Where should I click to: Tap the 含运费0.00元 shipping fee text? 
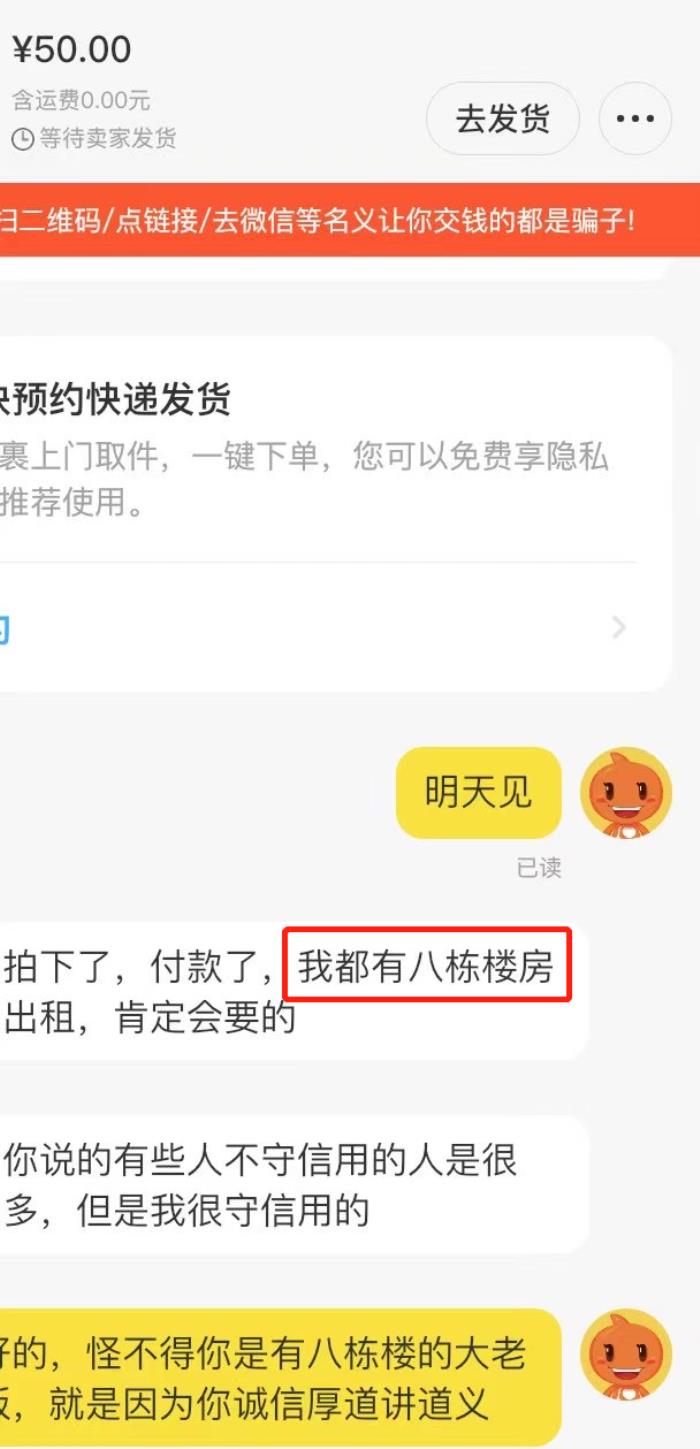(x=81, y=100)
